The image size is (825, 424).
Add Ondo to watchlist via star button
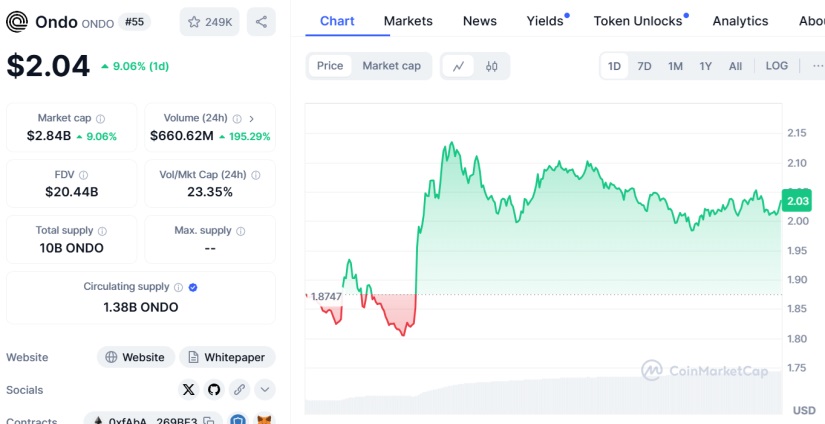[x=210, y=22]
